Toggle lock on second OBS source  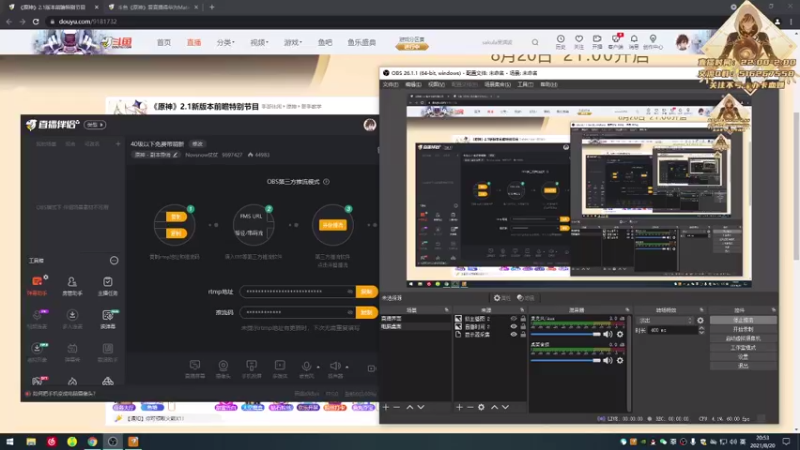523,327
